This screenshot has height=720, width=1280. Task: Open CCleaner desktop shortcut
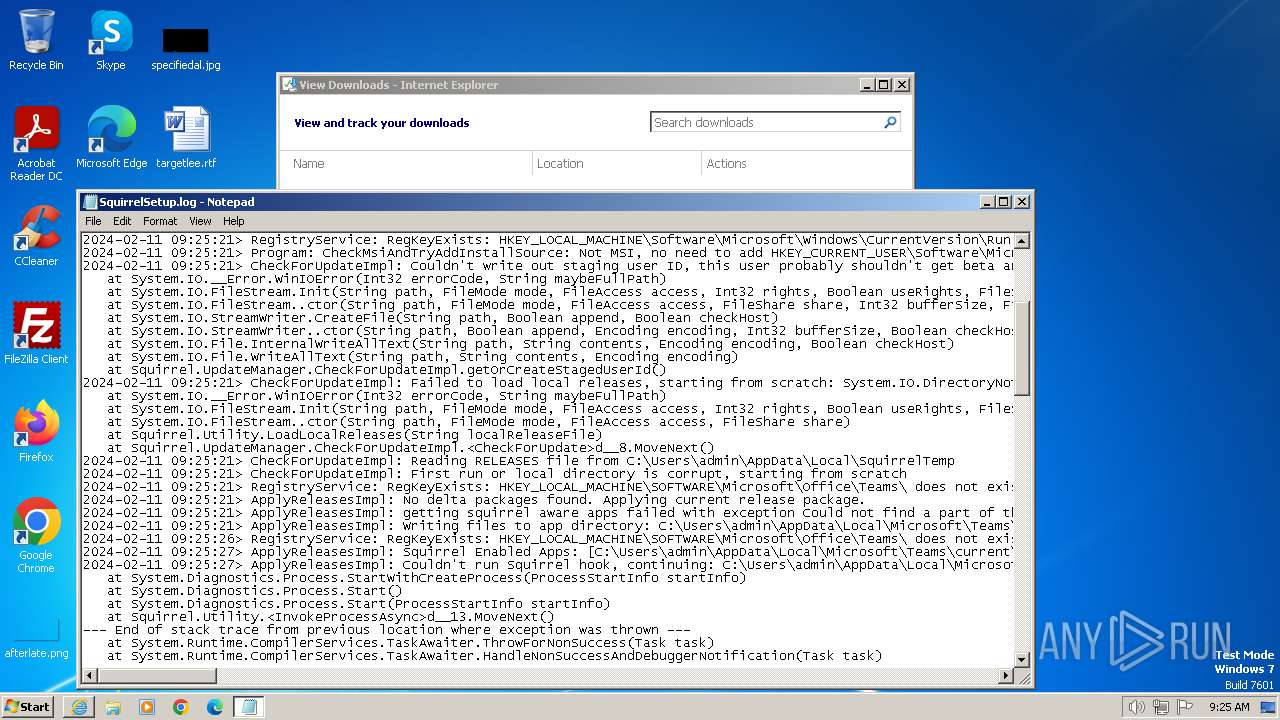pos(36,235)
